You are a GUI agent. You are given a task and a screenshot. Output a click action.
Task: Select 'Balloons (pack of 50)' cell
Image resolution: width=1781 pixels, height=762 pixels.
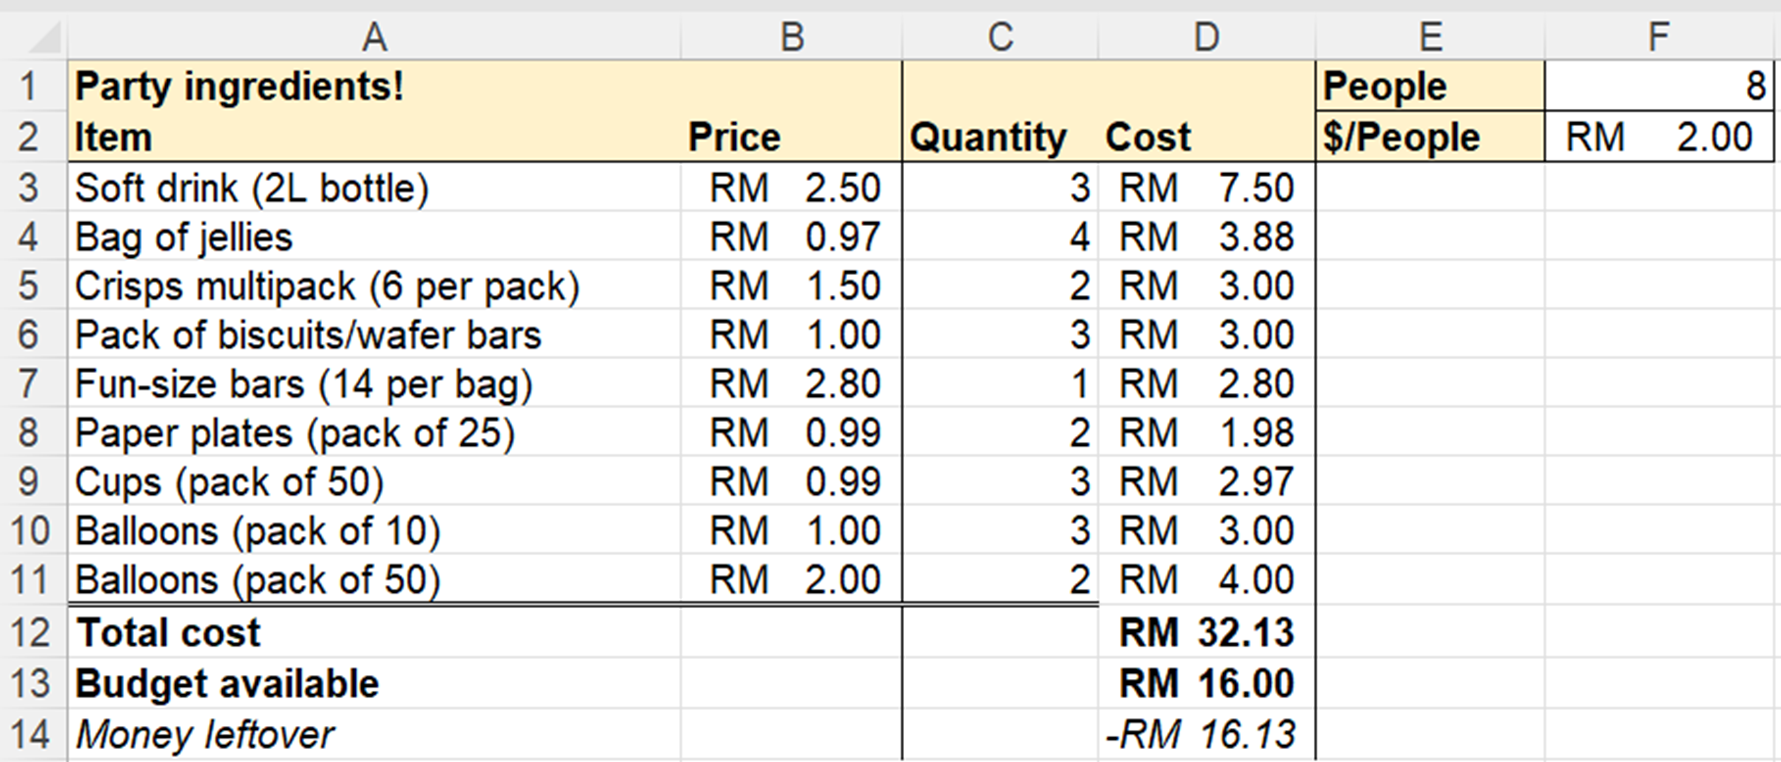[x=374, y=580]
